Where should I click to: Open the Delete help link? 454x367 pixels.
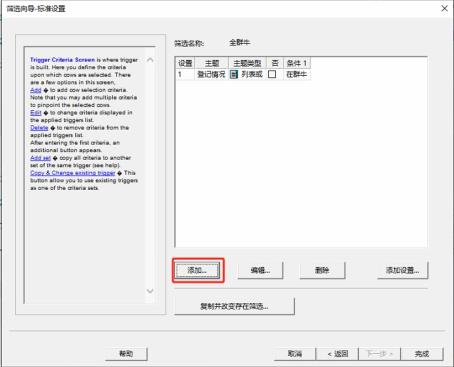[x=39, y=128]
